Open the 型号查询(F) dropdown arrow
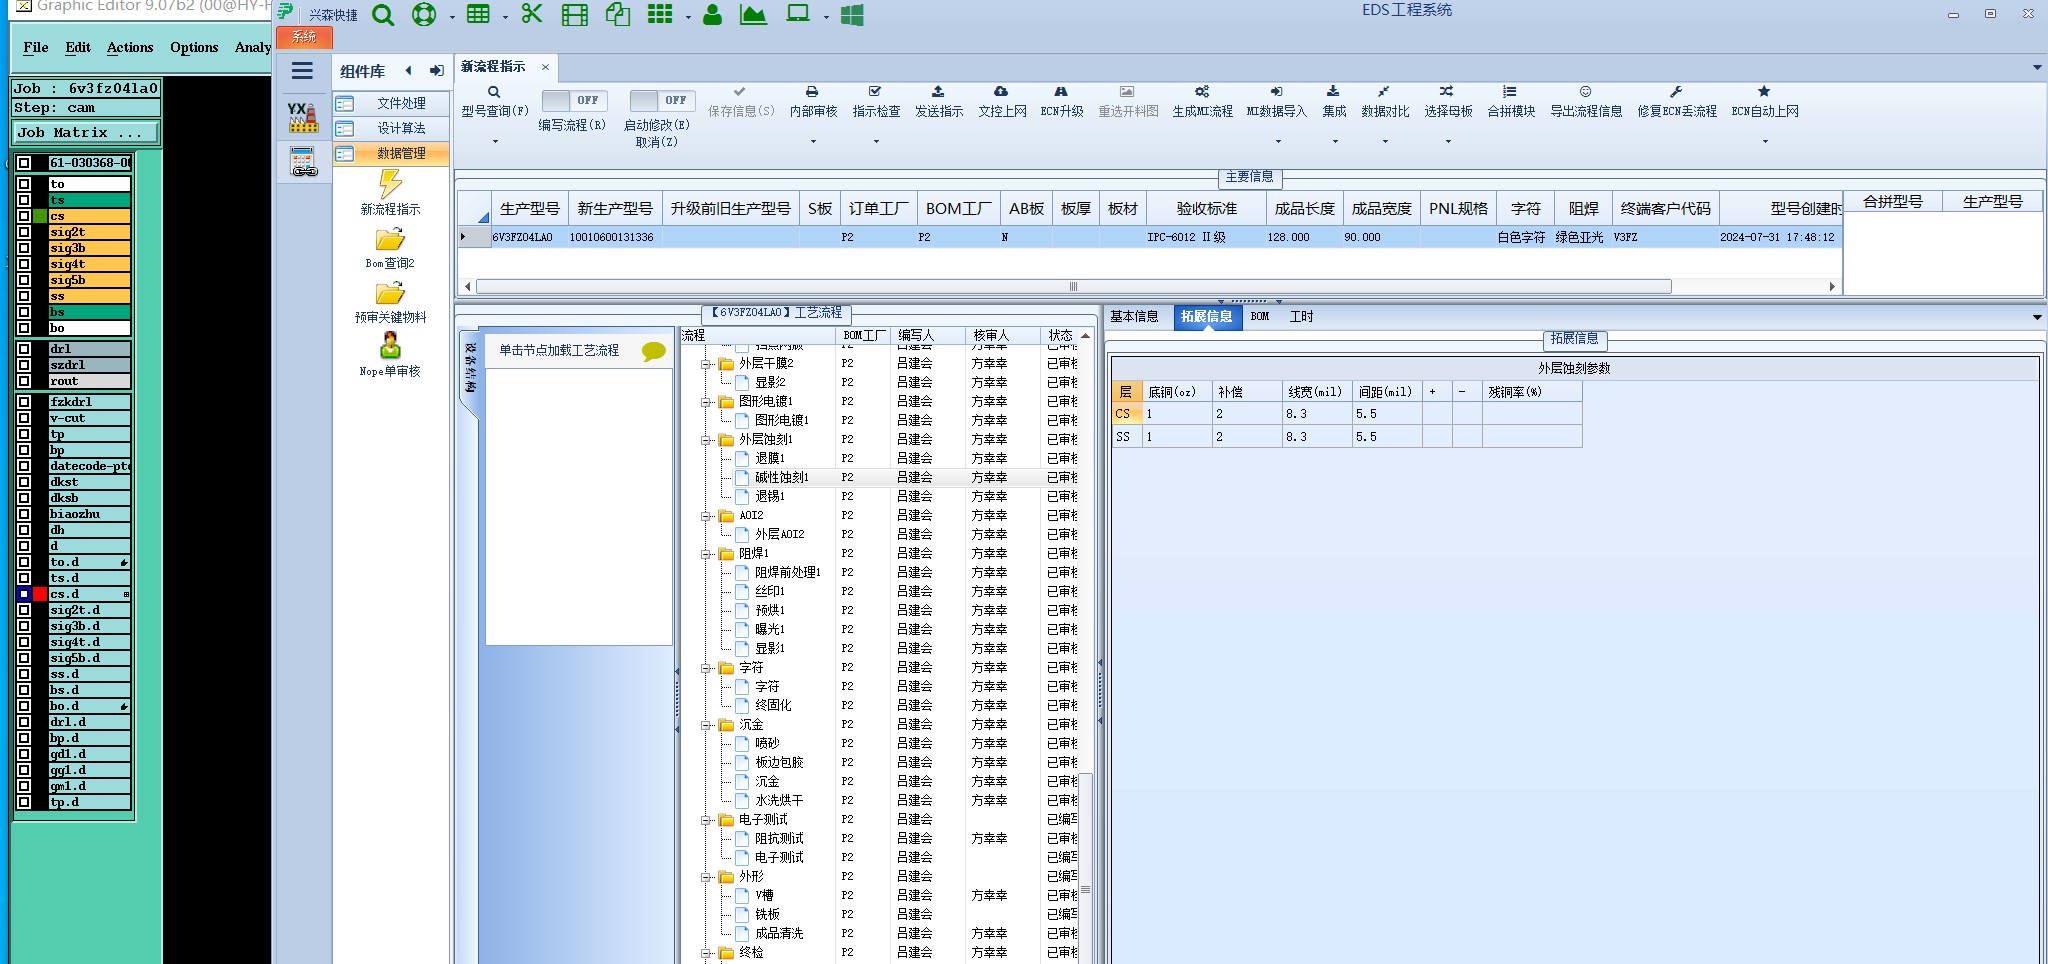 pyautogui.click(x=495, y=142)
